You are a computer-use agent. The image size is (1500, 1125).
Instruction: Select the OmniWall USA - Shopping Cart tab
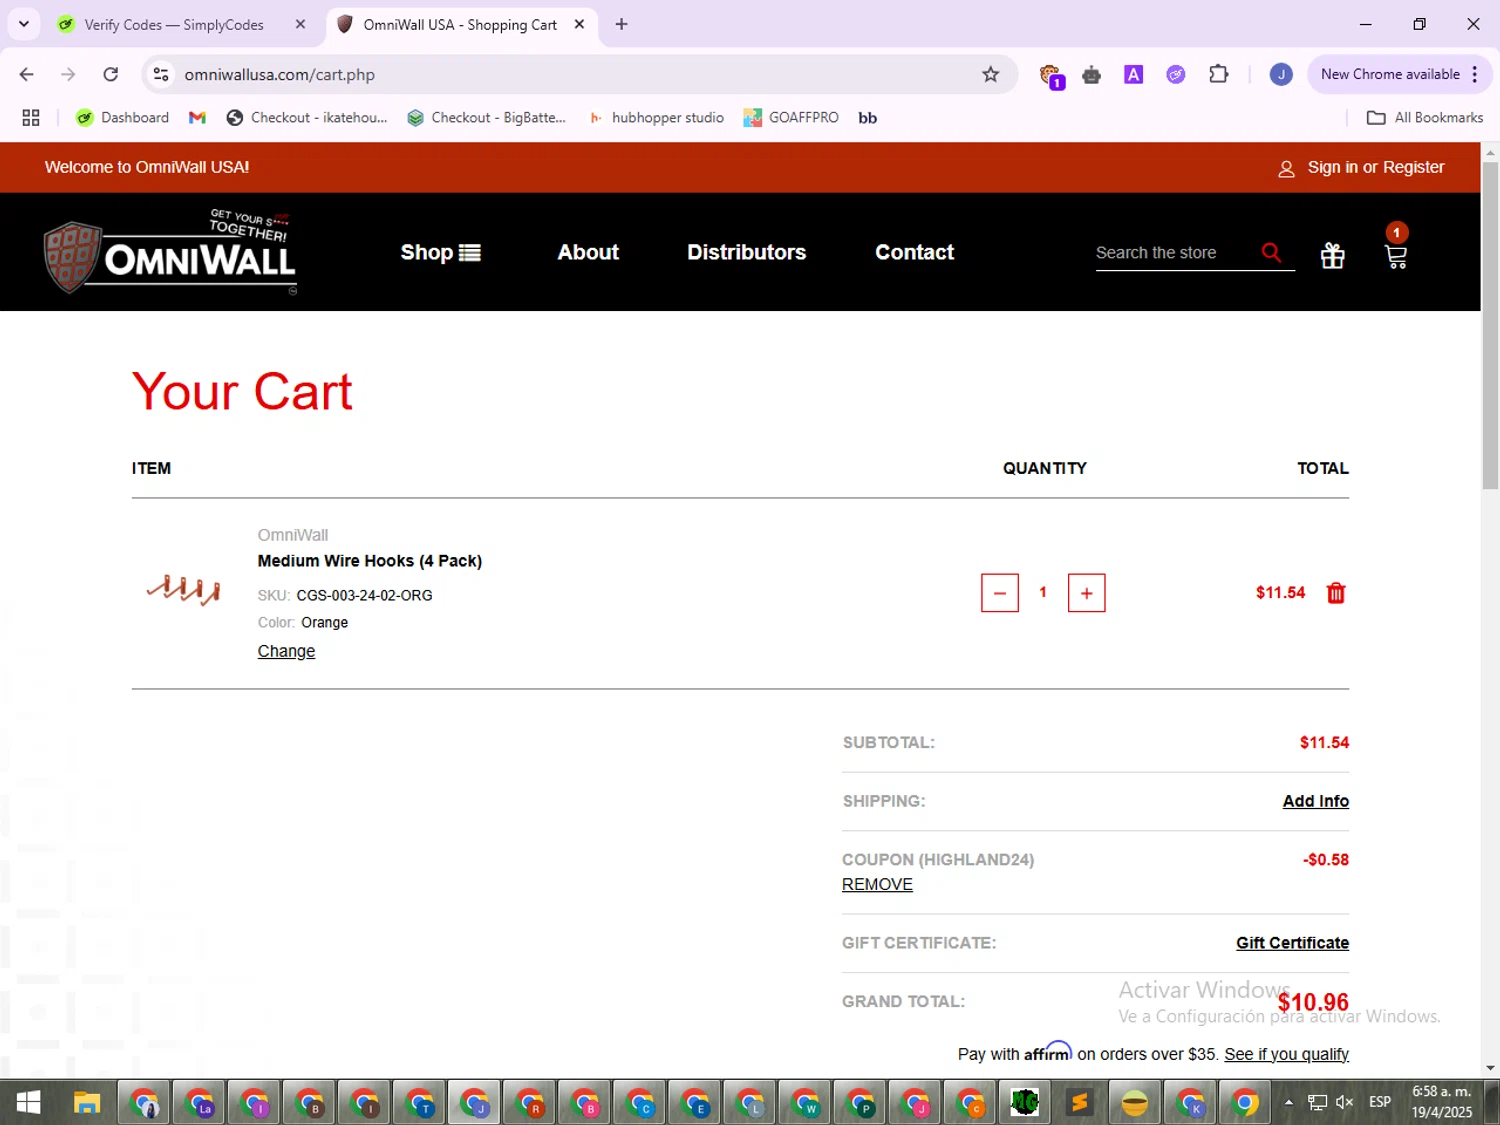460,25
